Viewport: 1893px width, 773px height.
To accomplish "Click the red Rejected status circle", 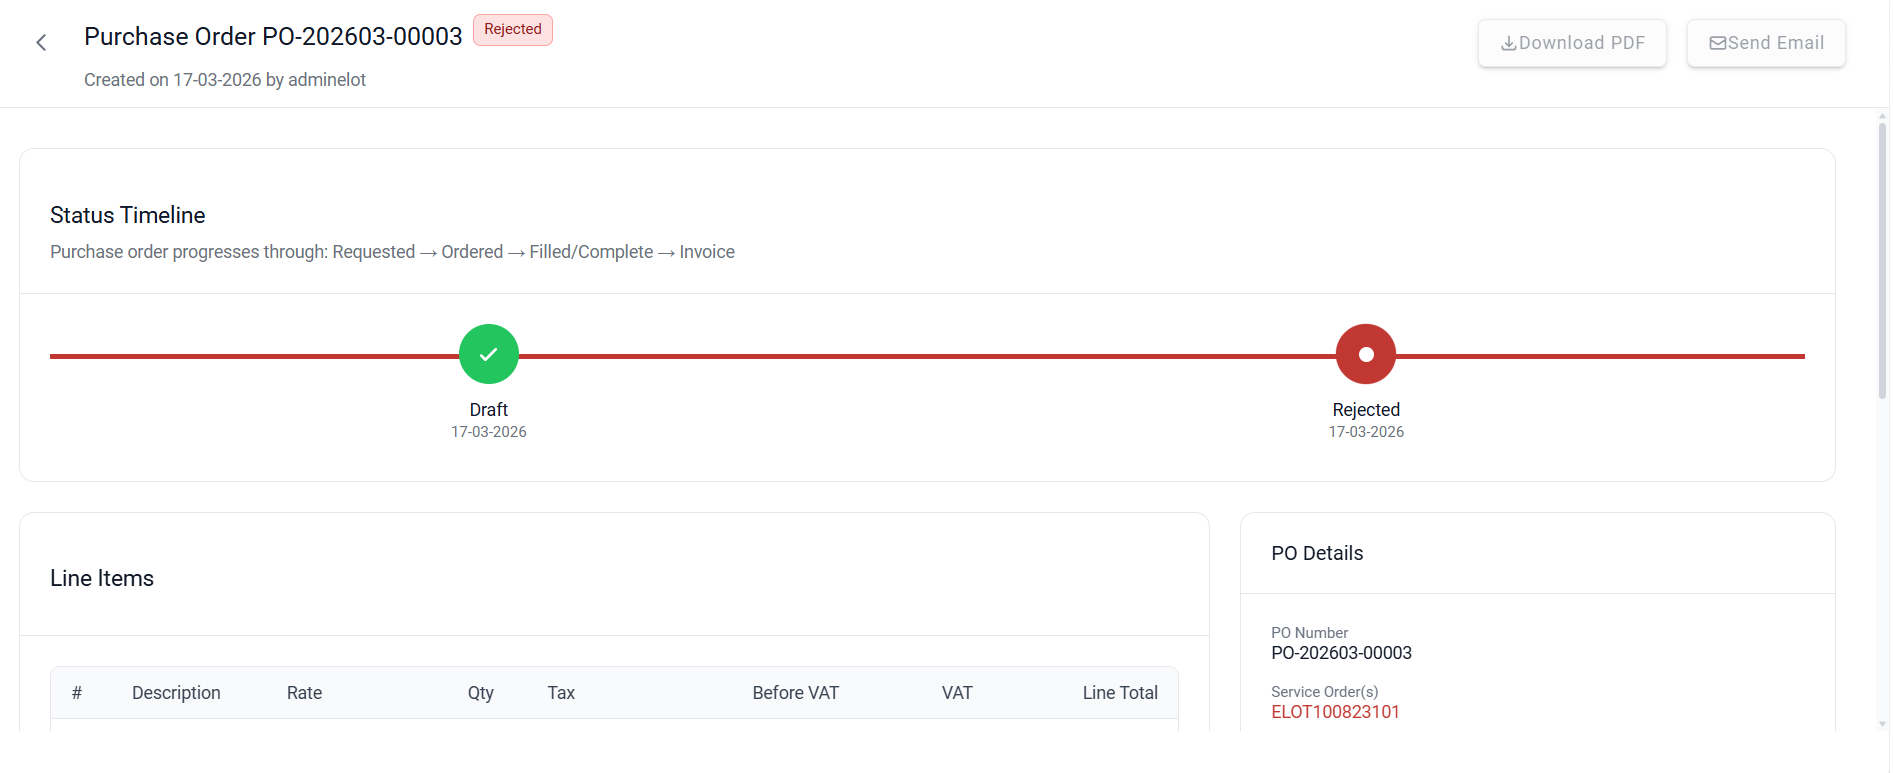I will click(x=1366, y=354).
